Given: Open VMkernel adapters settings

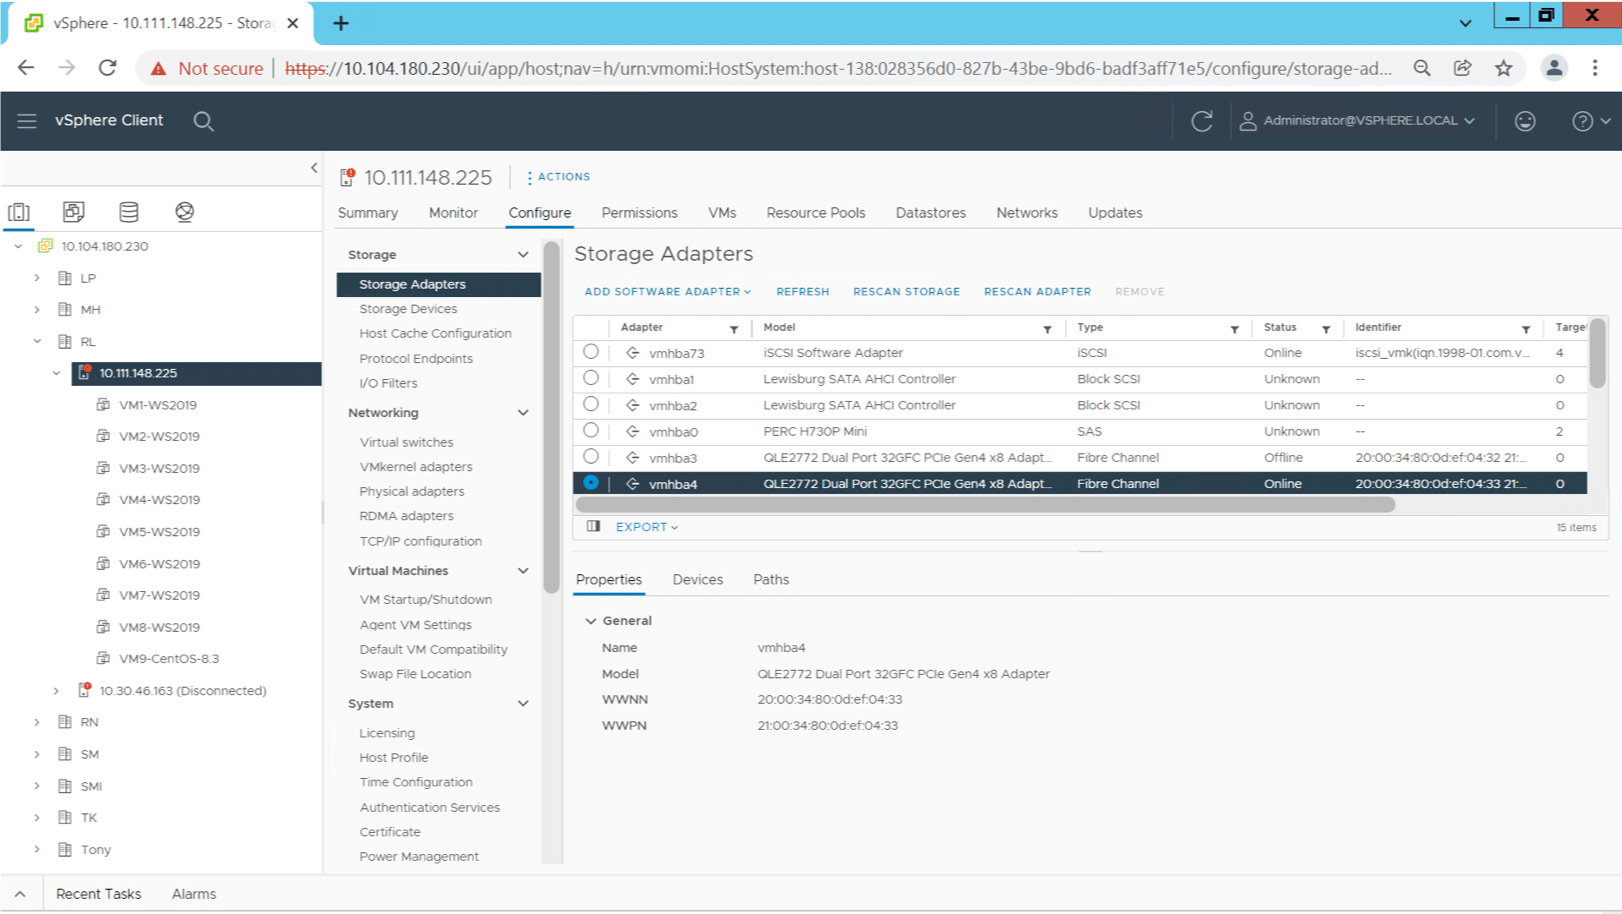Looking at the screenshot, I should click(416, 467).
